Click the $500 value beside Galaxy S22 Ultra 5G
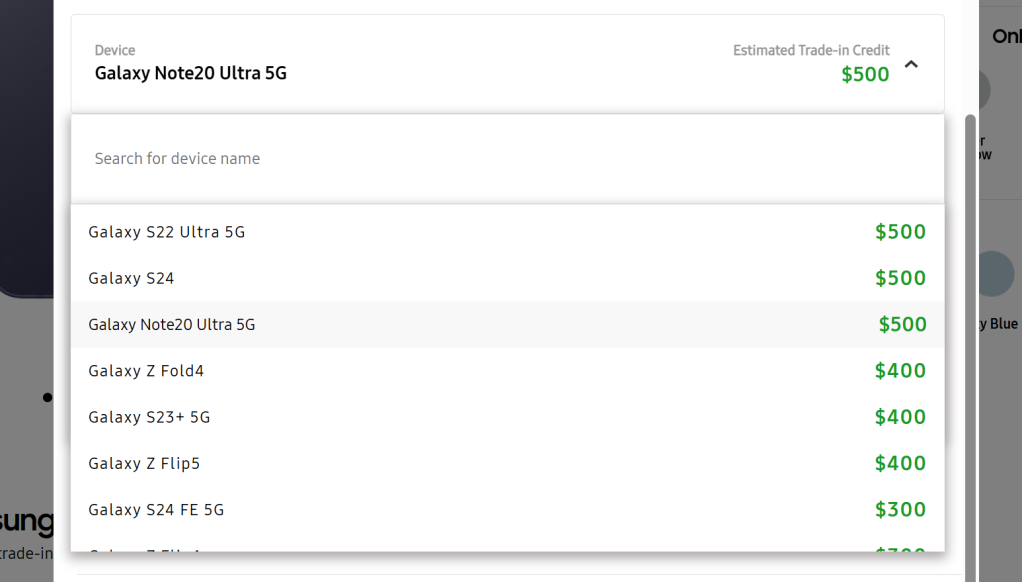1022x582 pixels. tap(900, 232)
